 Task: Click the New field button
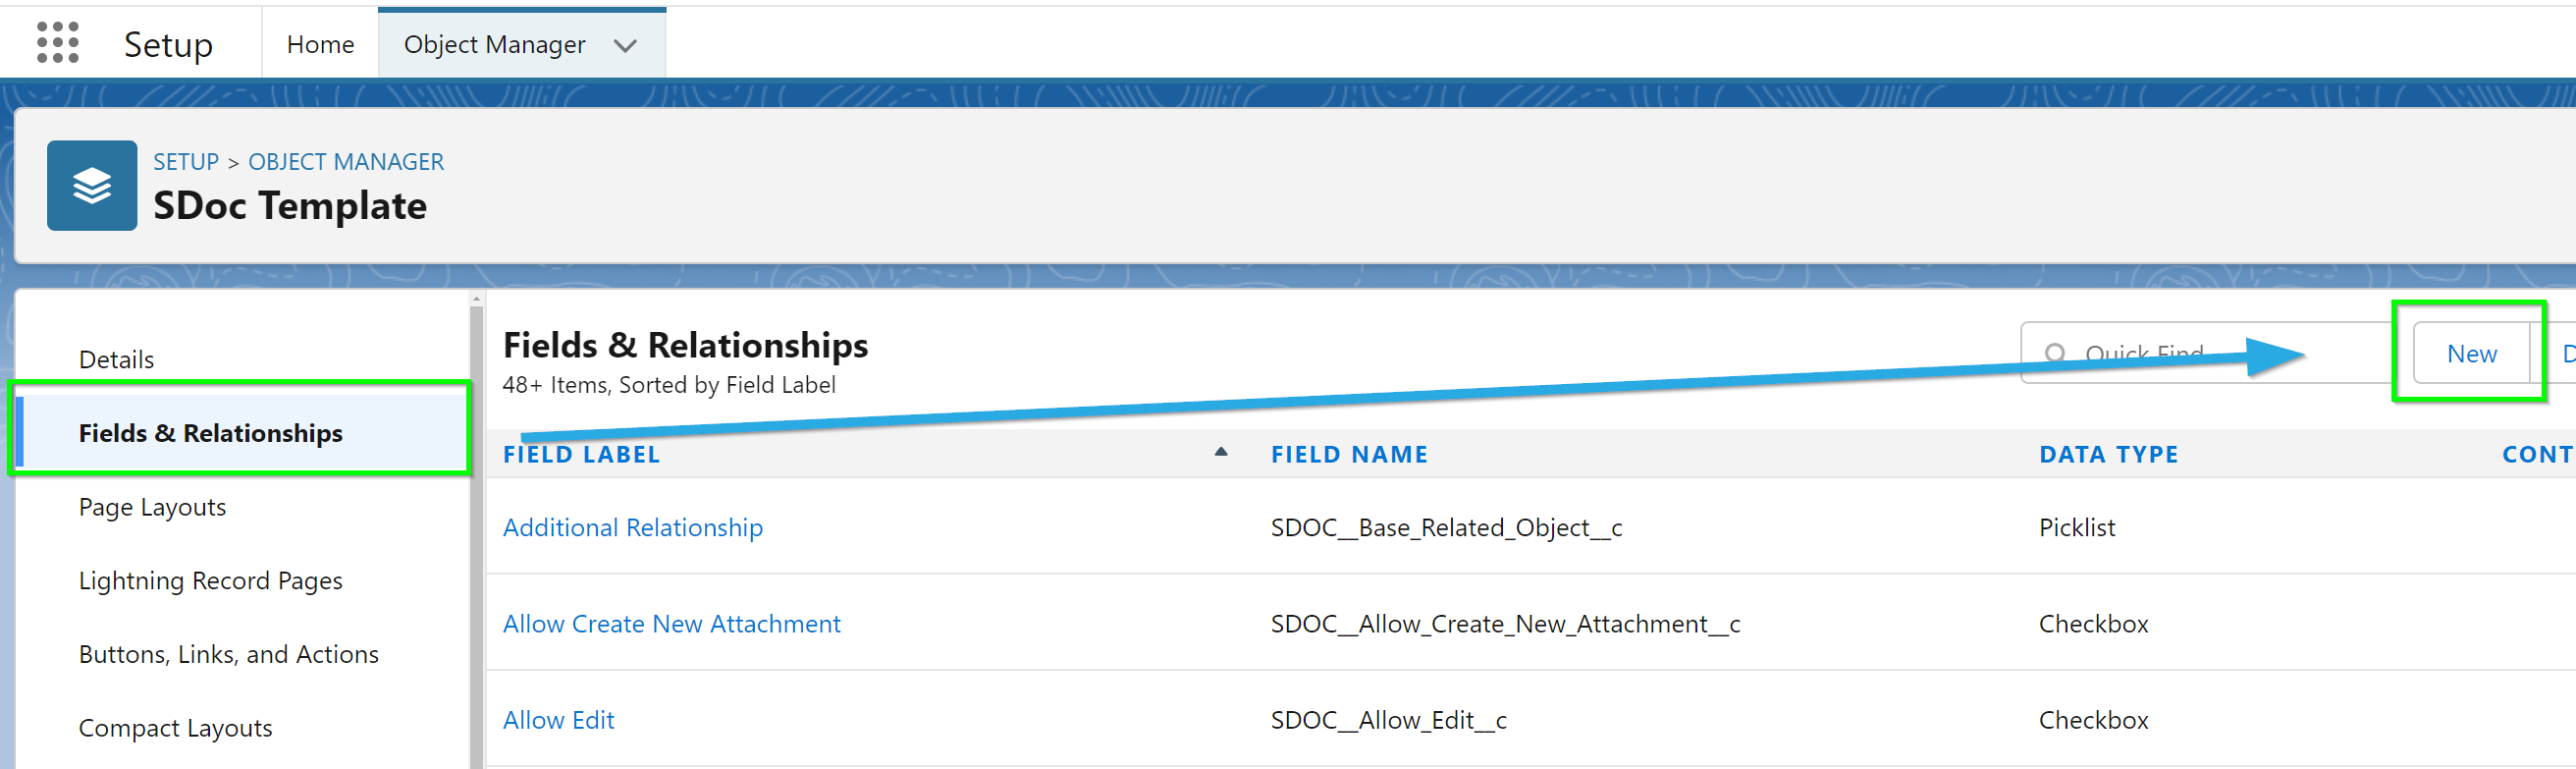coord(2471,353)
